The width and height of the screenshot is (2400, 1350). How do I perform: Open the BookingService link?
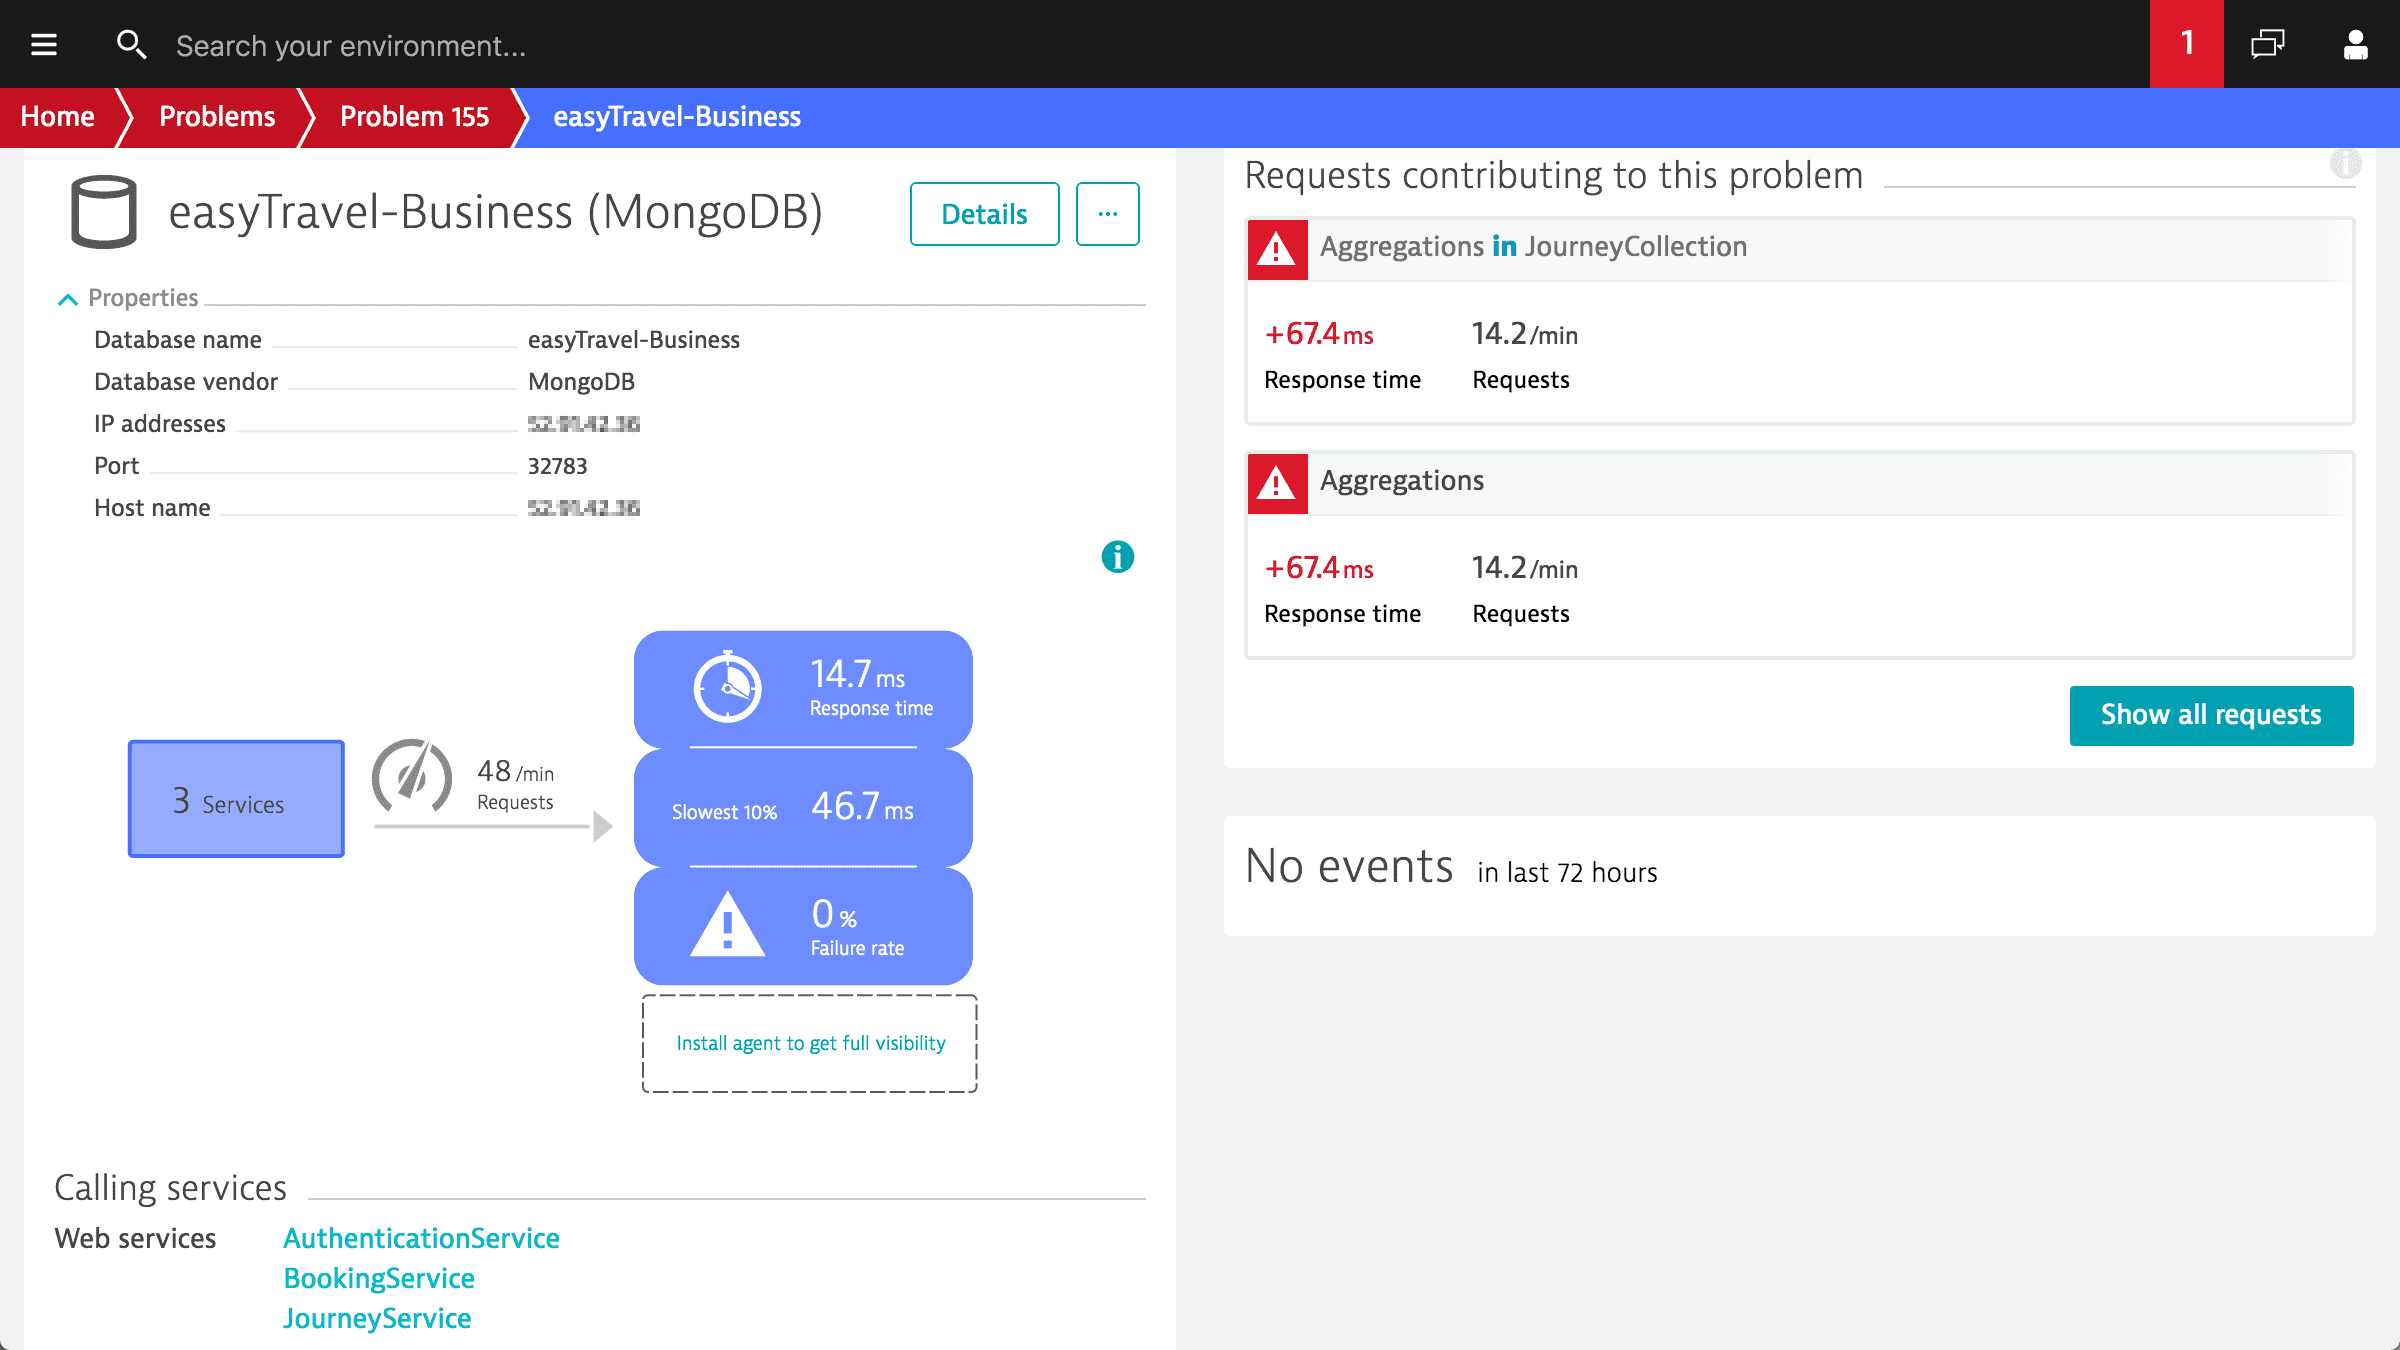[x=379, y=1278]
